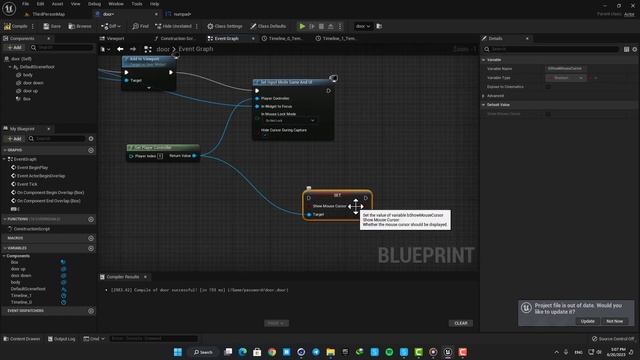Screen dimensions: 640x360
Task: Select the body component
Action: [28, 75]
